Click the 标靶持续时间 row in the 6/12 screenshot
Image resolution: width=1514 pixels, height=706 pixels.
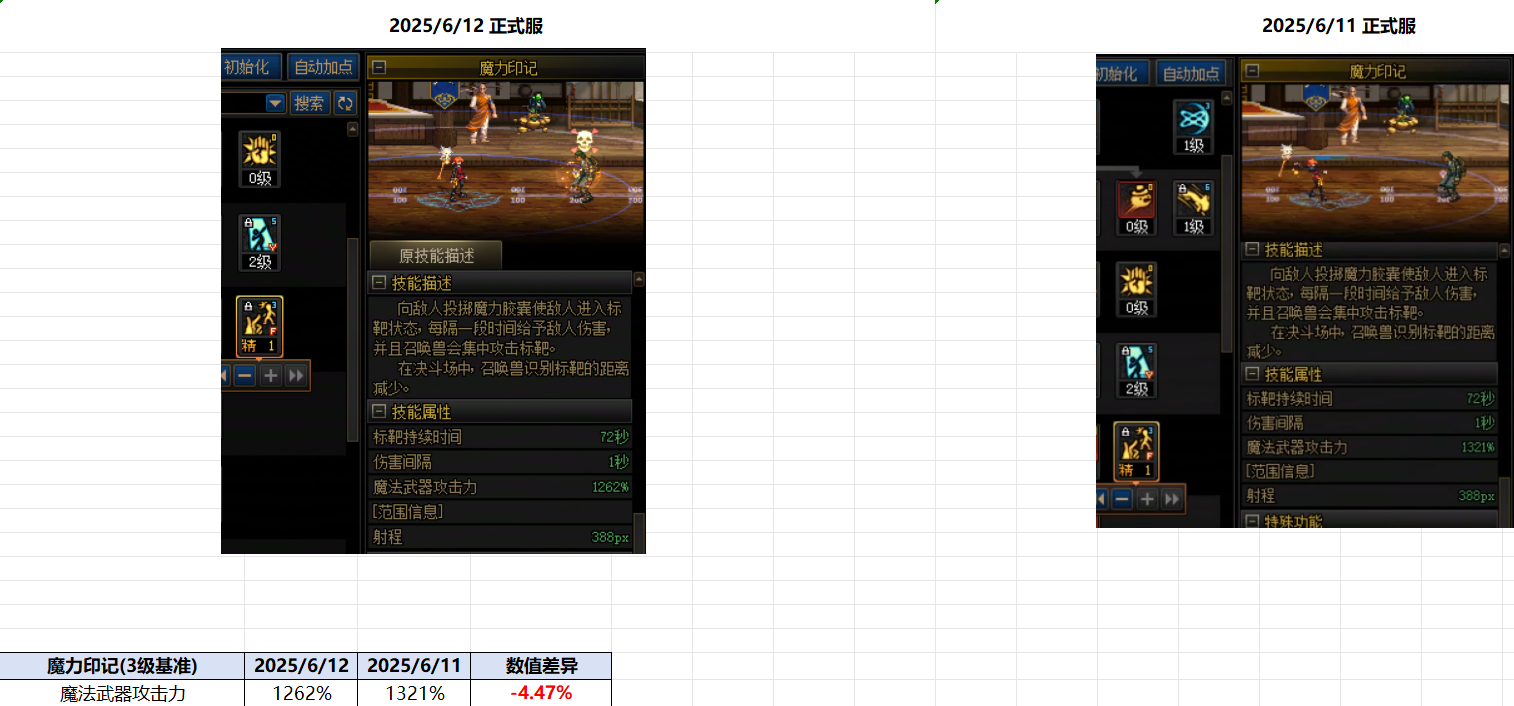tap(501, 437)
